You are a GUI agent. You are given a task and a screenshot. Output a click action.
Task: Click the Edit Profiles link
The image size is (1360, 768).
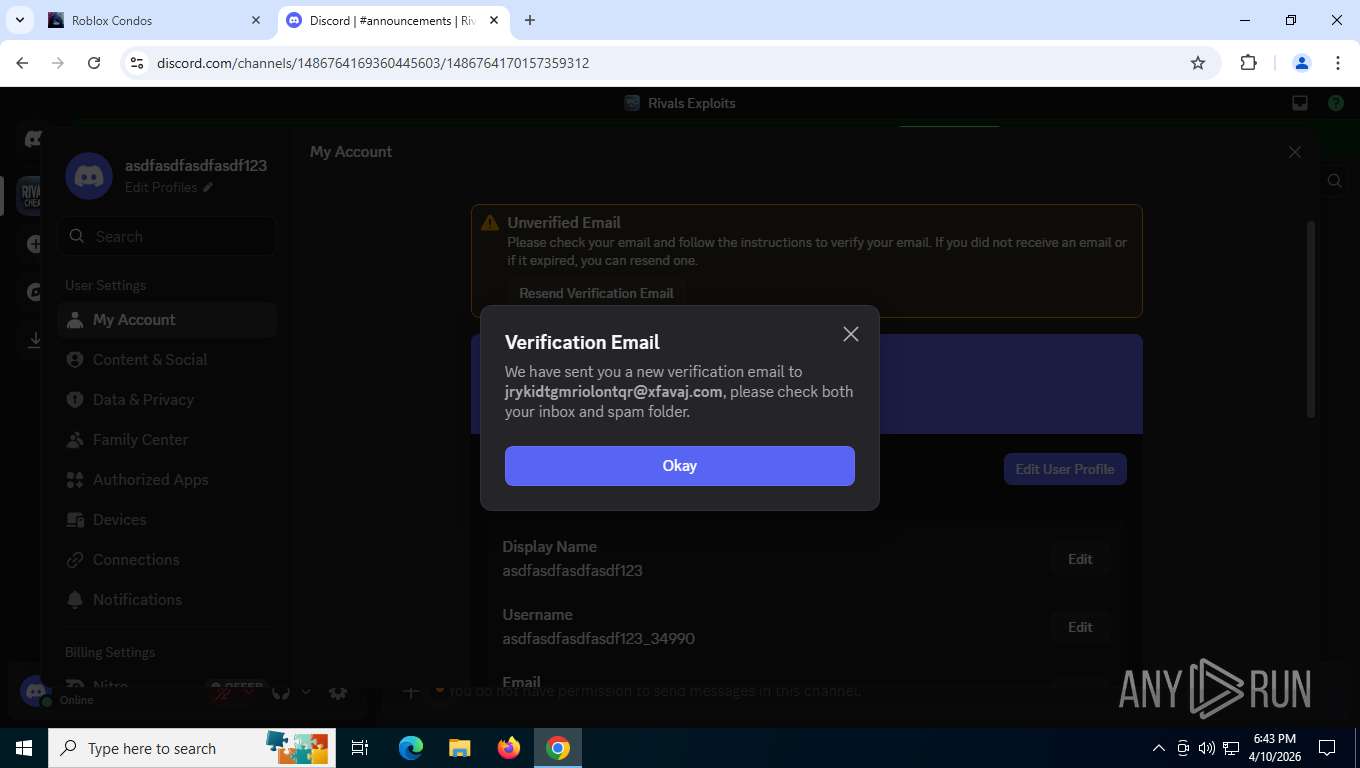click(168, 188)
